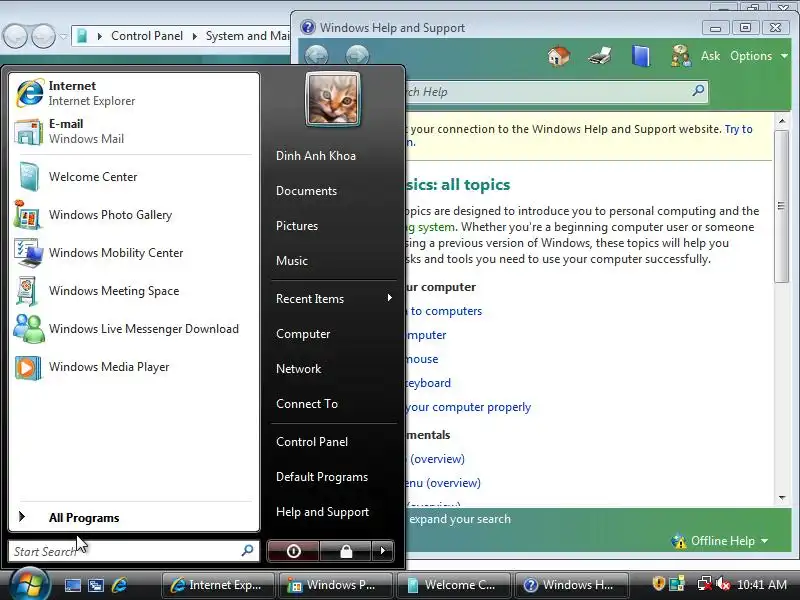Open Windows Live Messenger Download
The height and width of the screenshot is (600, 800).
click(x=134, y=329)
